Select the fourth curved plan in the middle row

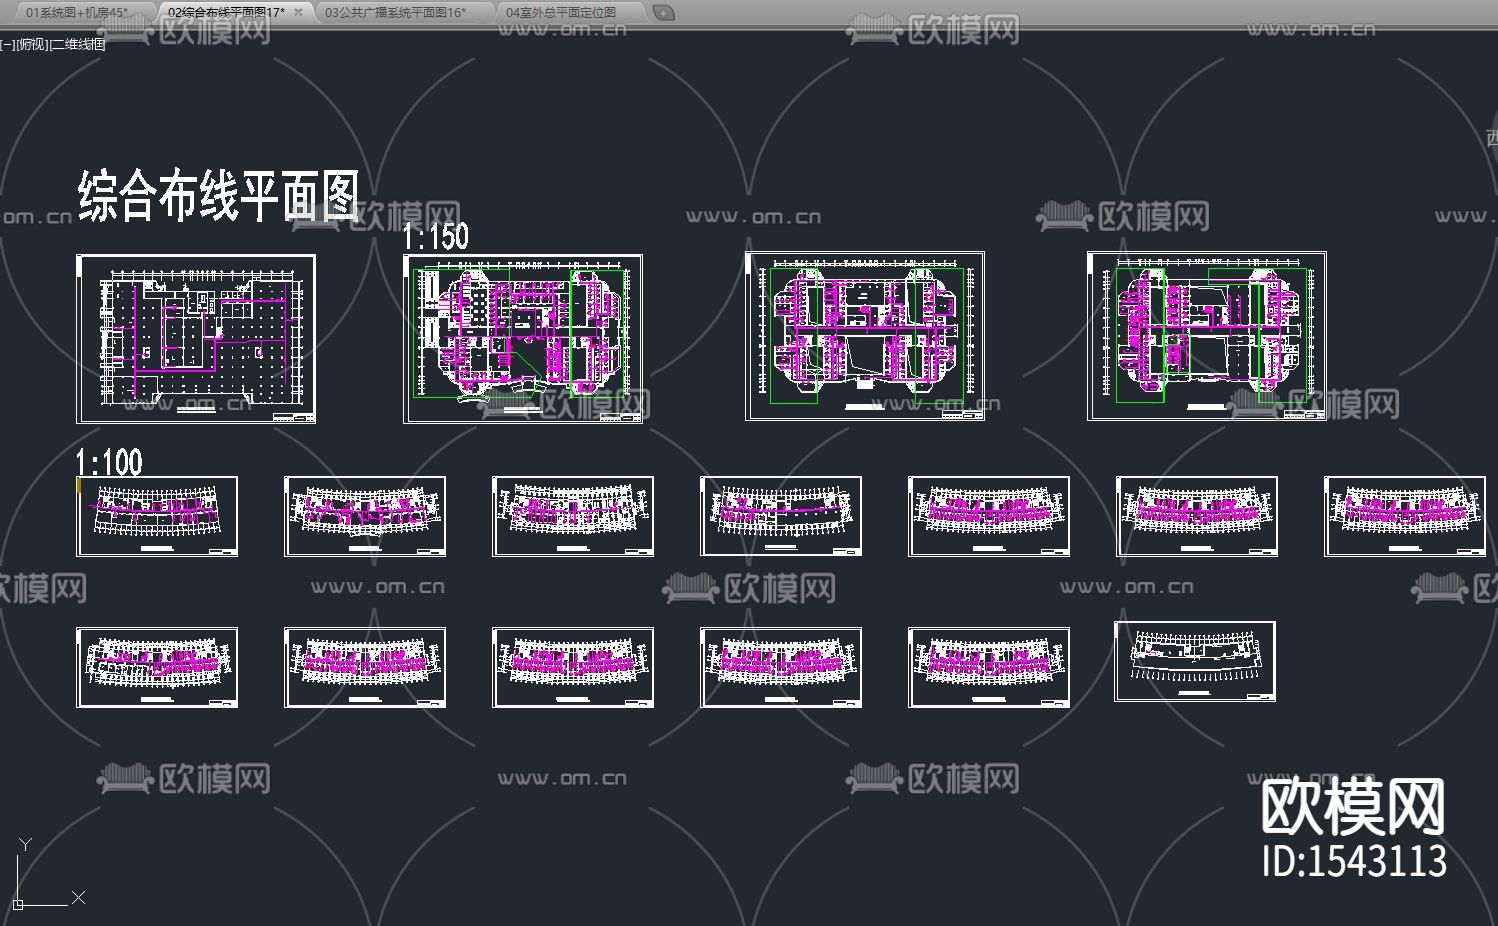tap(781, 516)
